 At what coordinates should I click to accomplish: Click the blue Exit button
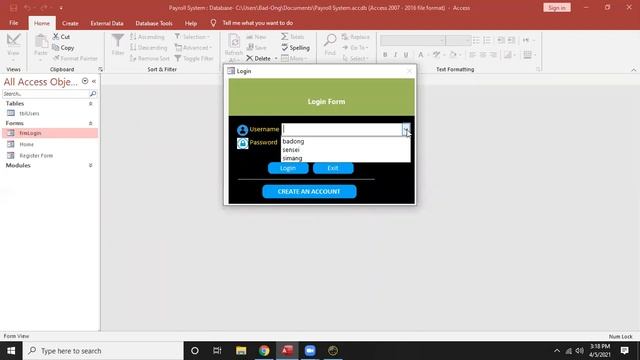333,168
